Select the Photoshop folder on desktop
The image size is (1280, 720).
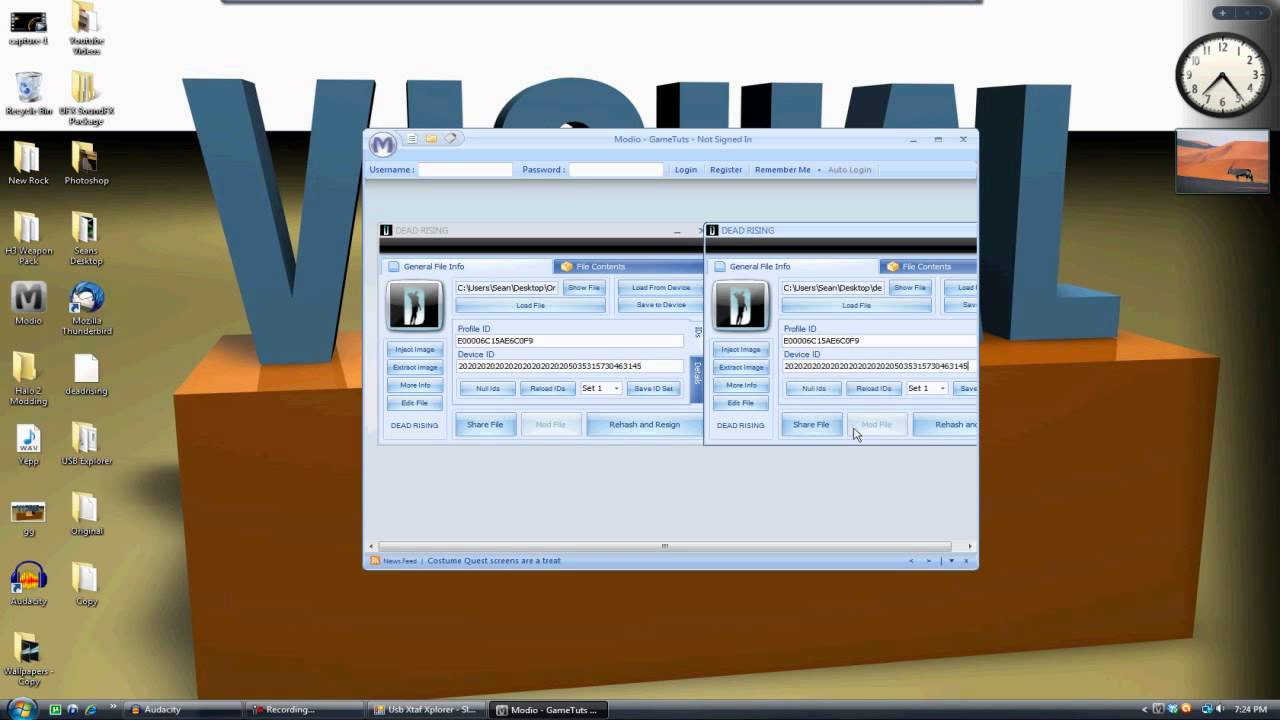(86, 164)
